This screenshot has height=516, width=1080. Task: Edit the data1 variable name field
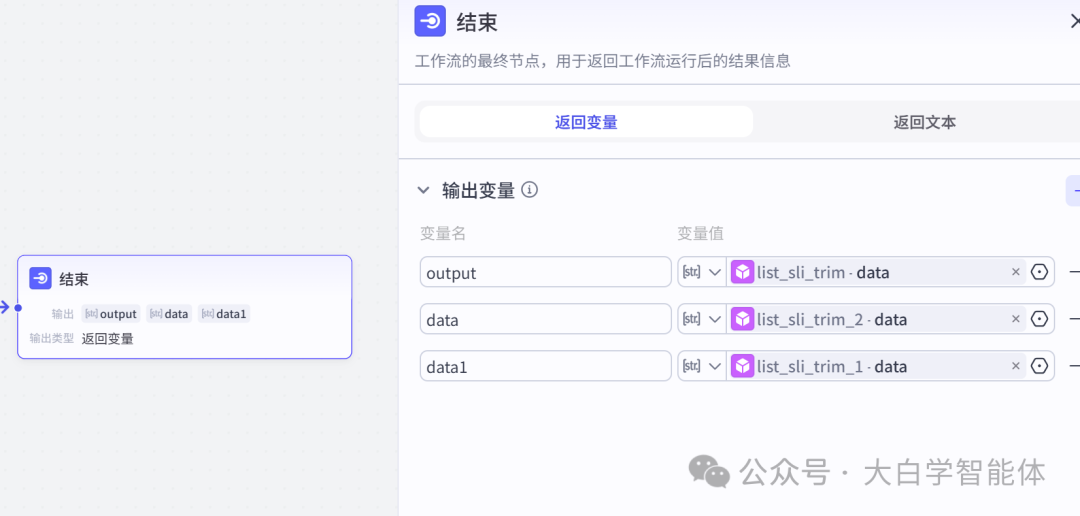coord(546,367)
